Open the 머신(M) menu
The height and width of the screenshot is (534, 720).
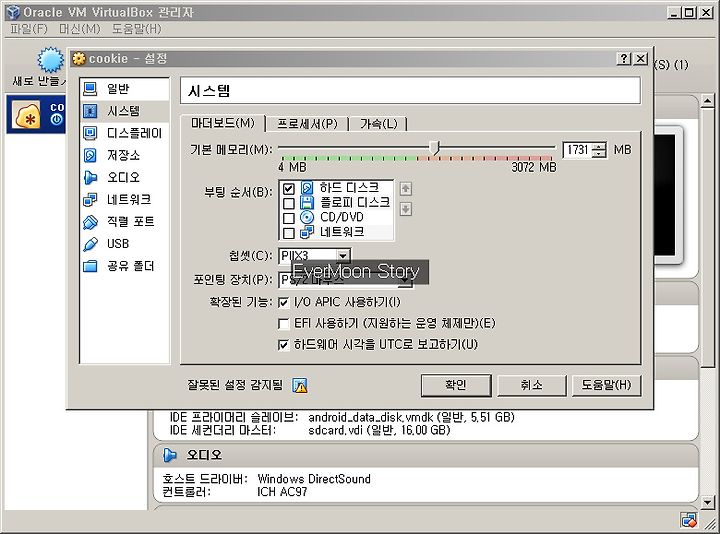pos(79,29)
